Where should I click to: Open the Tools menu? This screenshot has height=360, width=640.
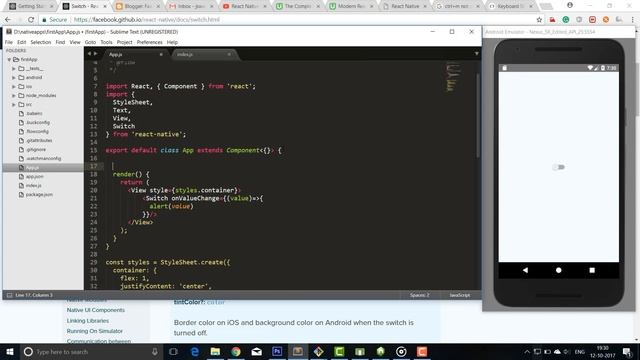[x=106, y=42]
